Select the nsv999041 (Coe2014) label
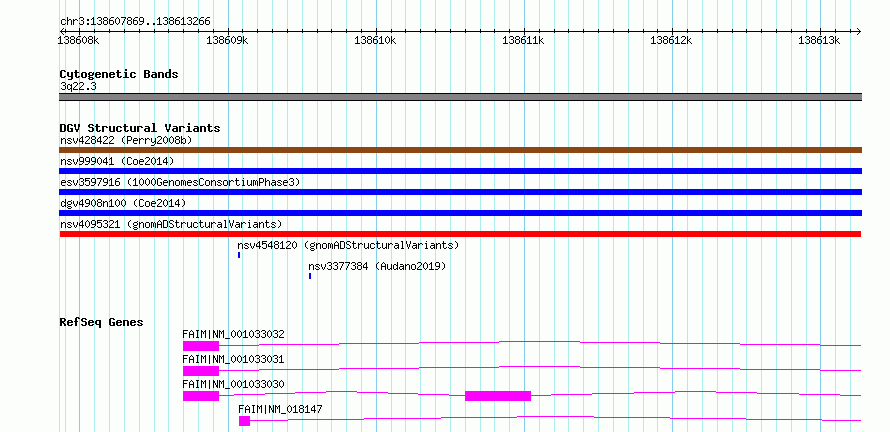 pyautogui.click(x=117, y=161)
